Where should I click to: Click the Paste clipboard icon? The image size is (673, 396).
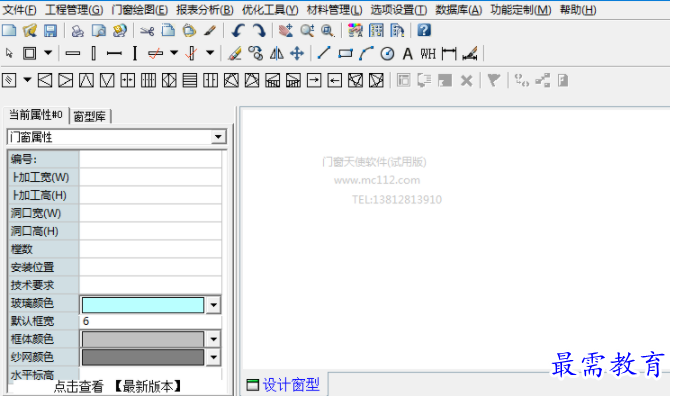pyautogui.click(x=189, y=30)
